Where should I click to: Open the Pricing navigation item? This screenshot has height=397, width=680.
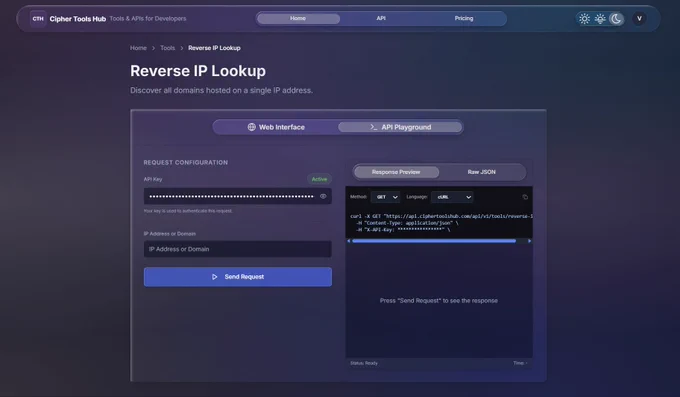point(464,18)
